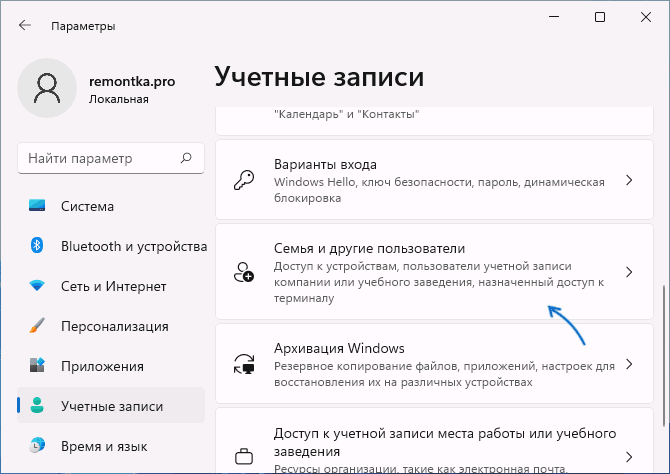Click the Учетные записи person icon
This screenshot has width=670, height=474.
coord(37,406)
